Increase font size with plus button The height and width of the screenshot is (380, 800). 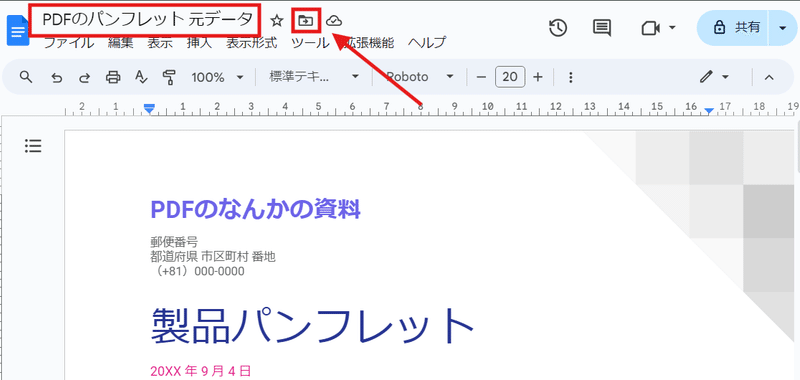point(537,78)
